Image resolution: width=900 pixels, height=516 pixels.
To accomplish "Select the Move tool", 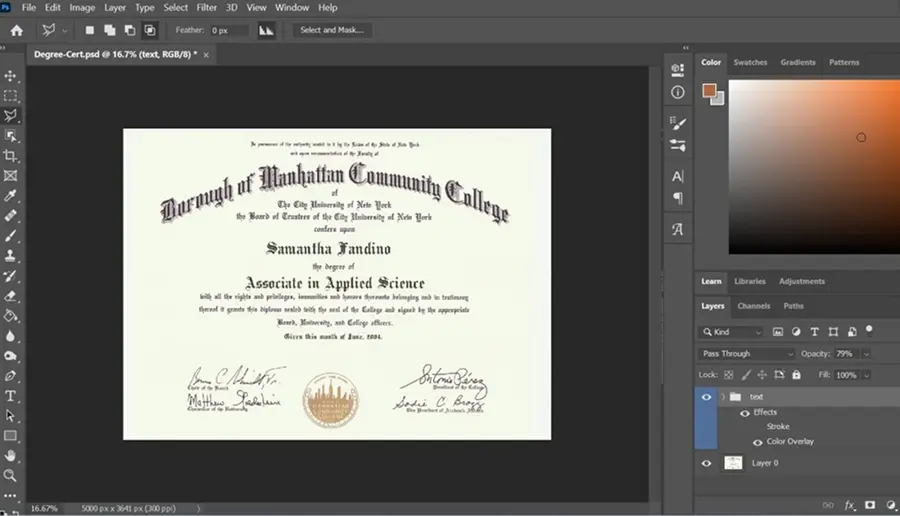I will tap(10, 76).
